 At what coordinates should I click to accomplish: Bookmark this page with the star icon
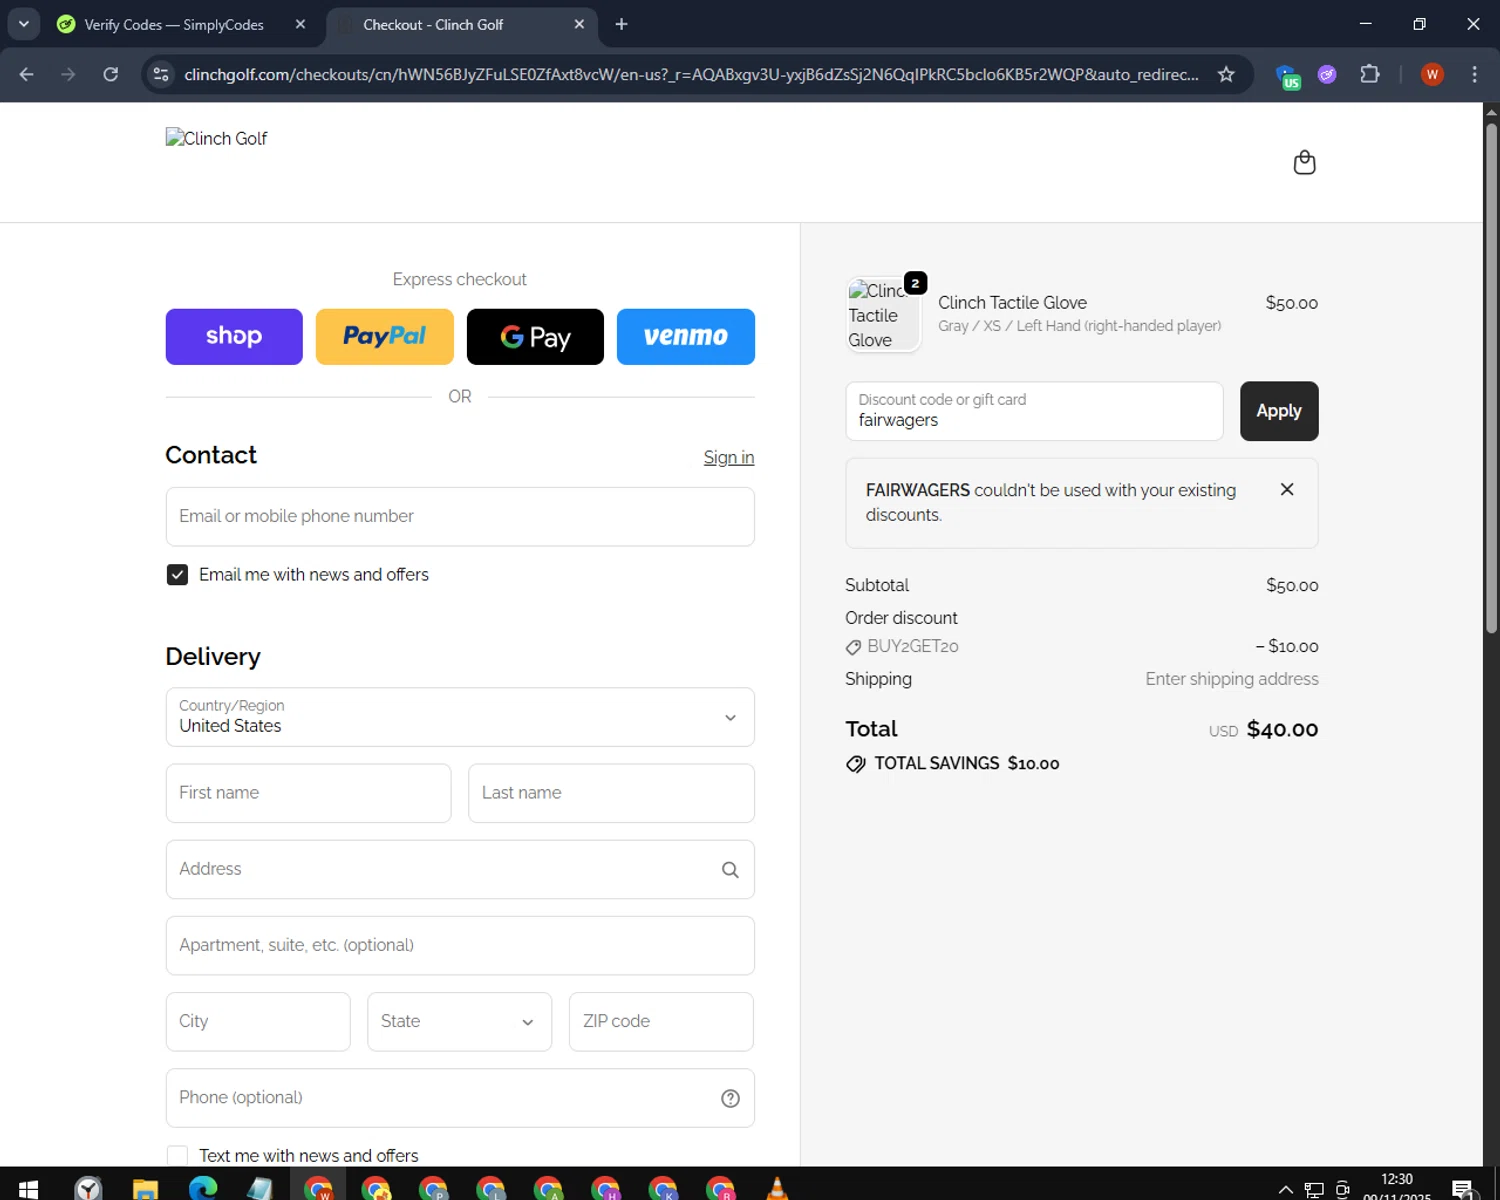click(x=1226, y=74)
